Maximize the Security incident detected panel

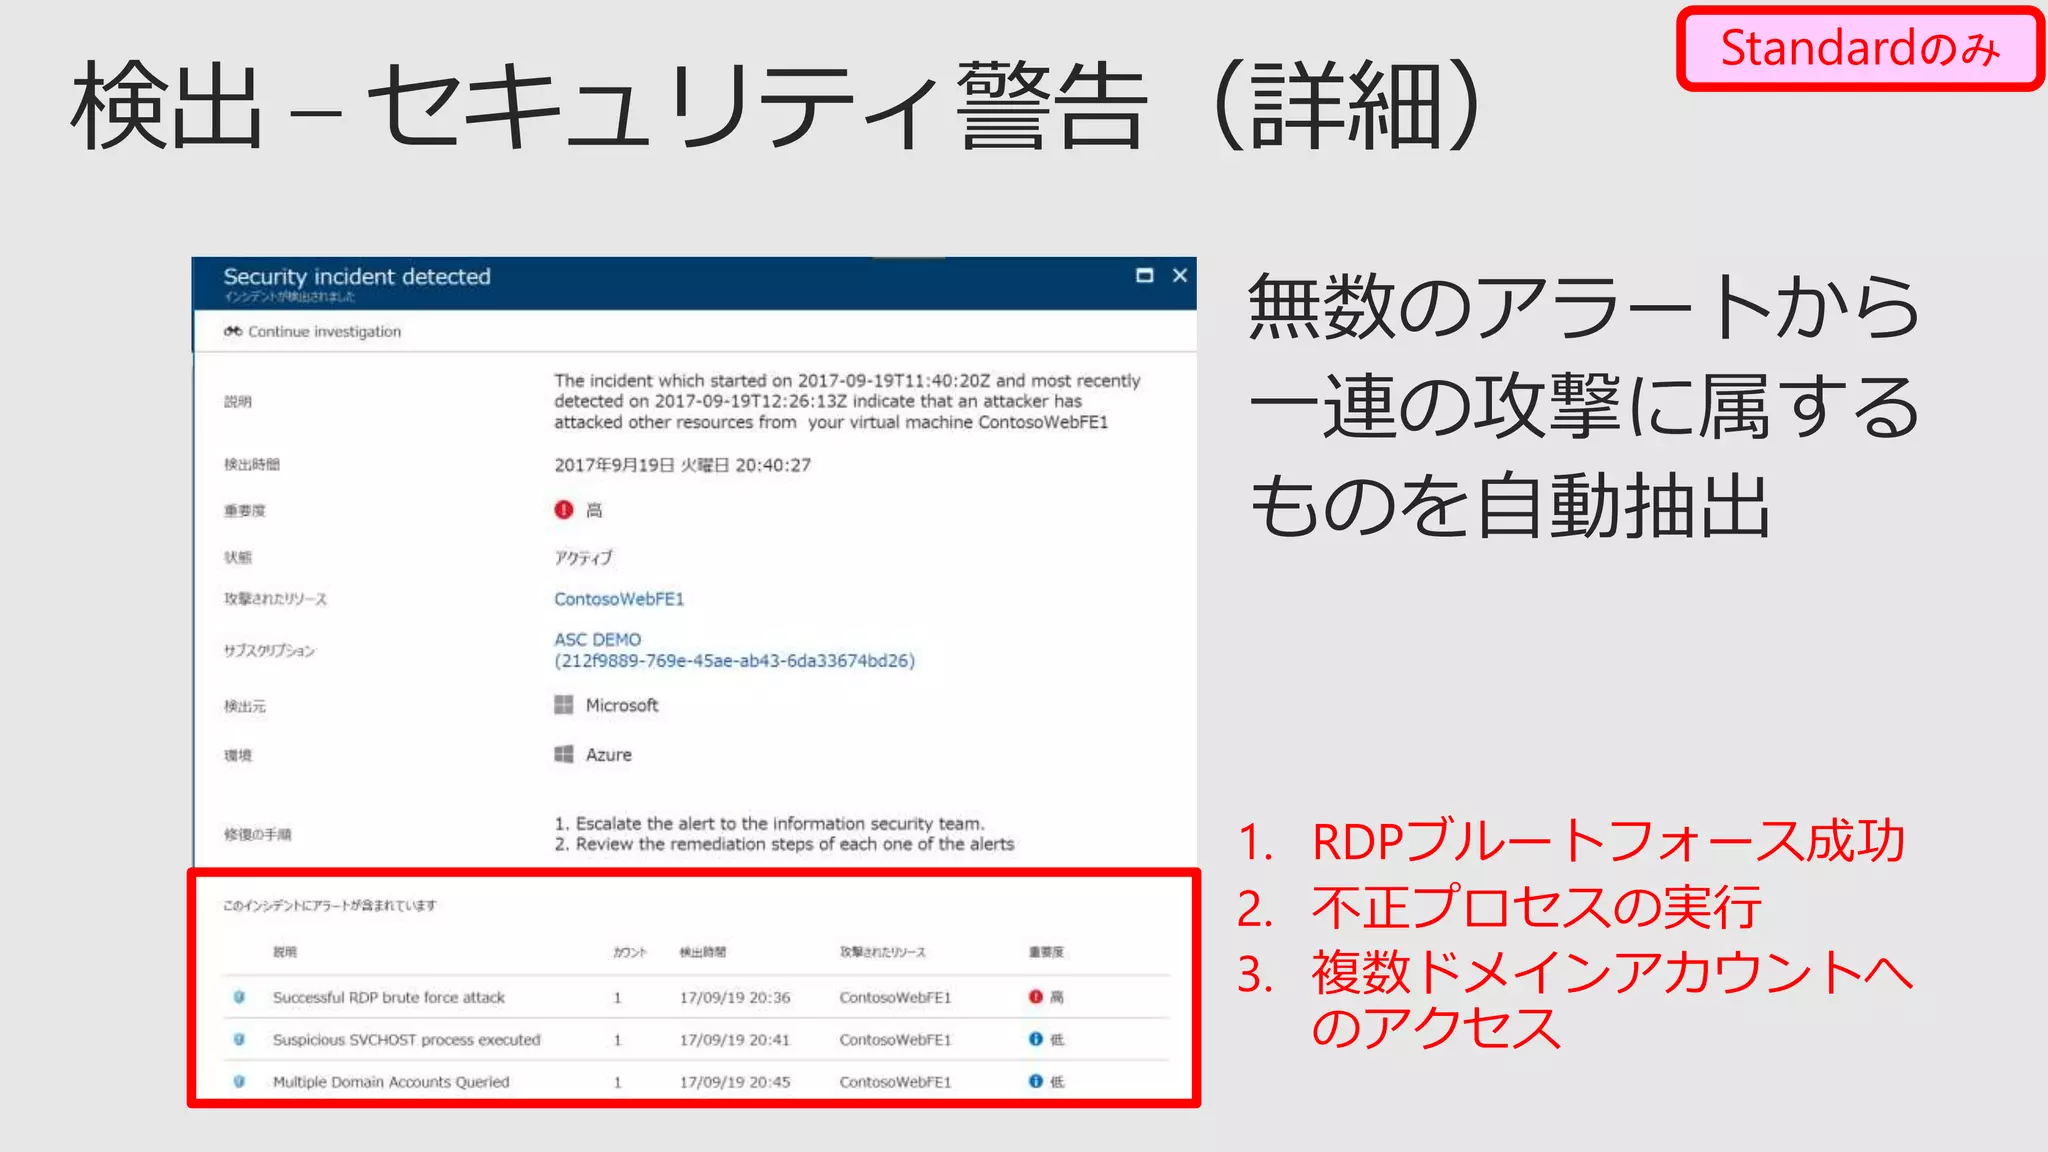(x=1145, y=275)
